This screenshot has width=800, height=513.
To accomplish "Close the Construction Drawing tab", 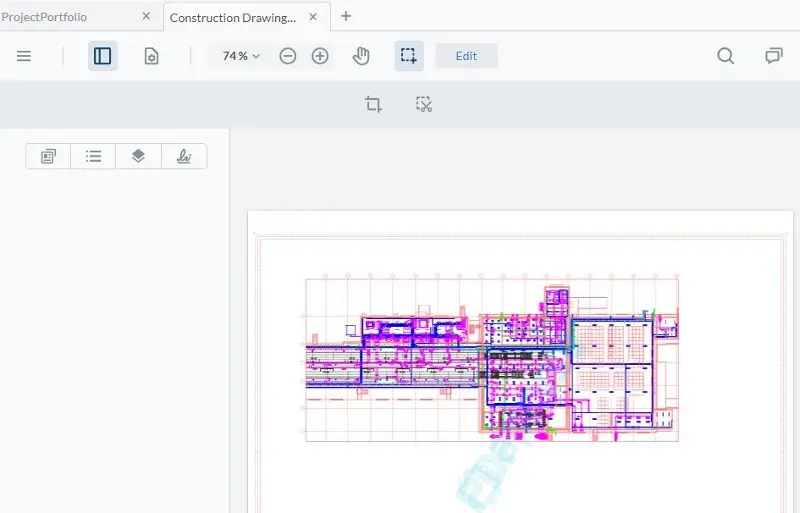I will pyautogui.click(x=313, y=17).
